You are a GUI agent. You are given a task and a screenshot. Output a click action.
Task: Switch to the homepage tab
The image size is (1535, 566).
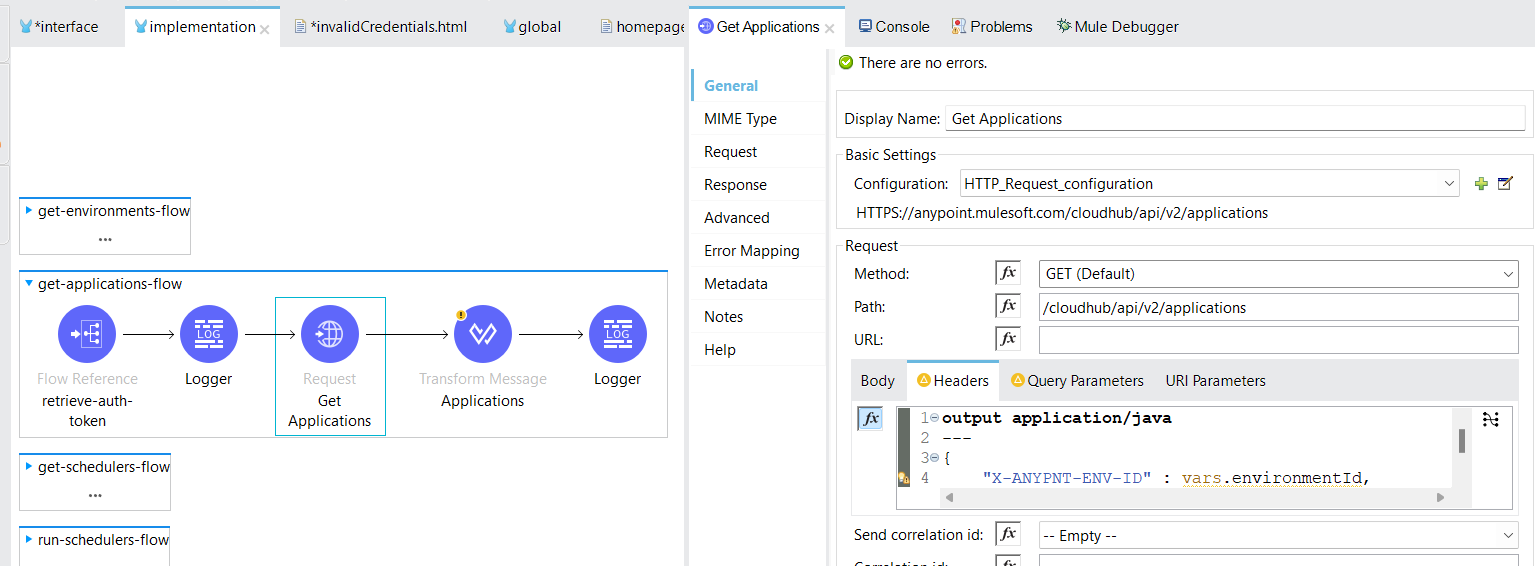[x=643, y=27]
